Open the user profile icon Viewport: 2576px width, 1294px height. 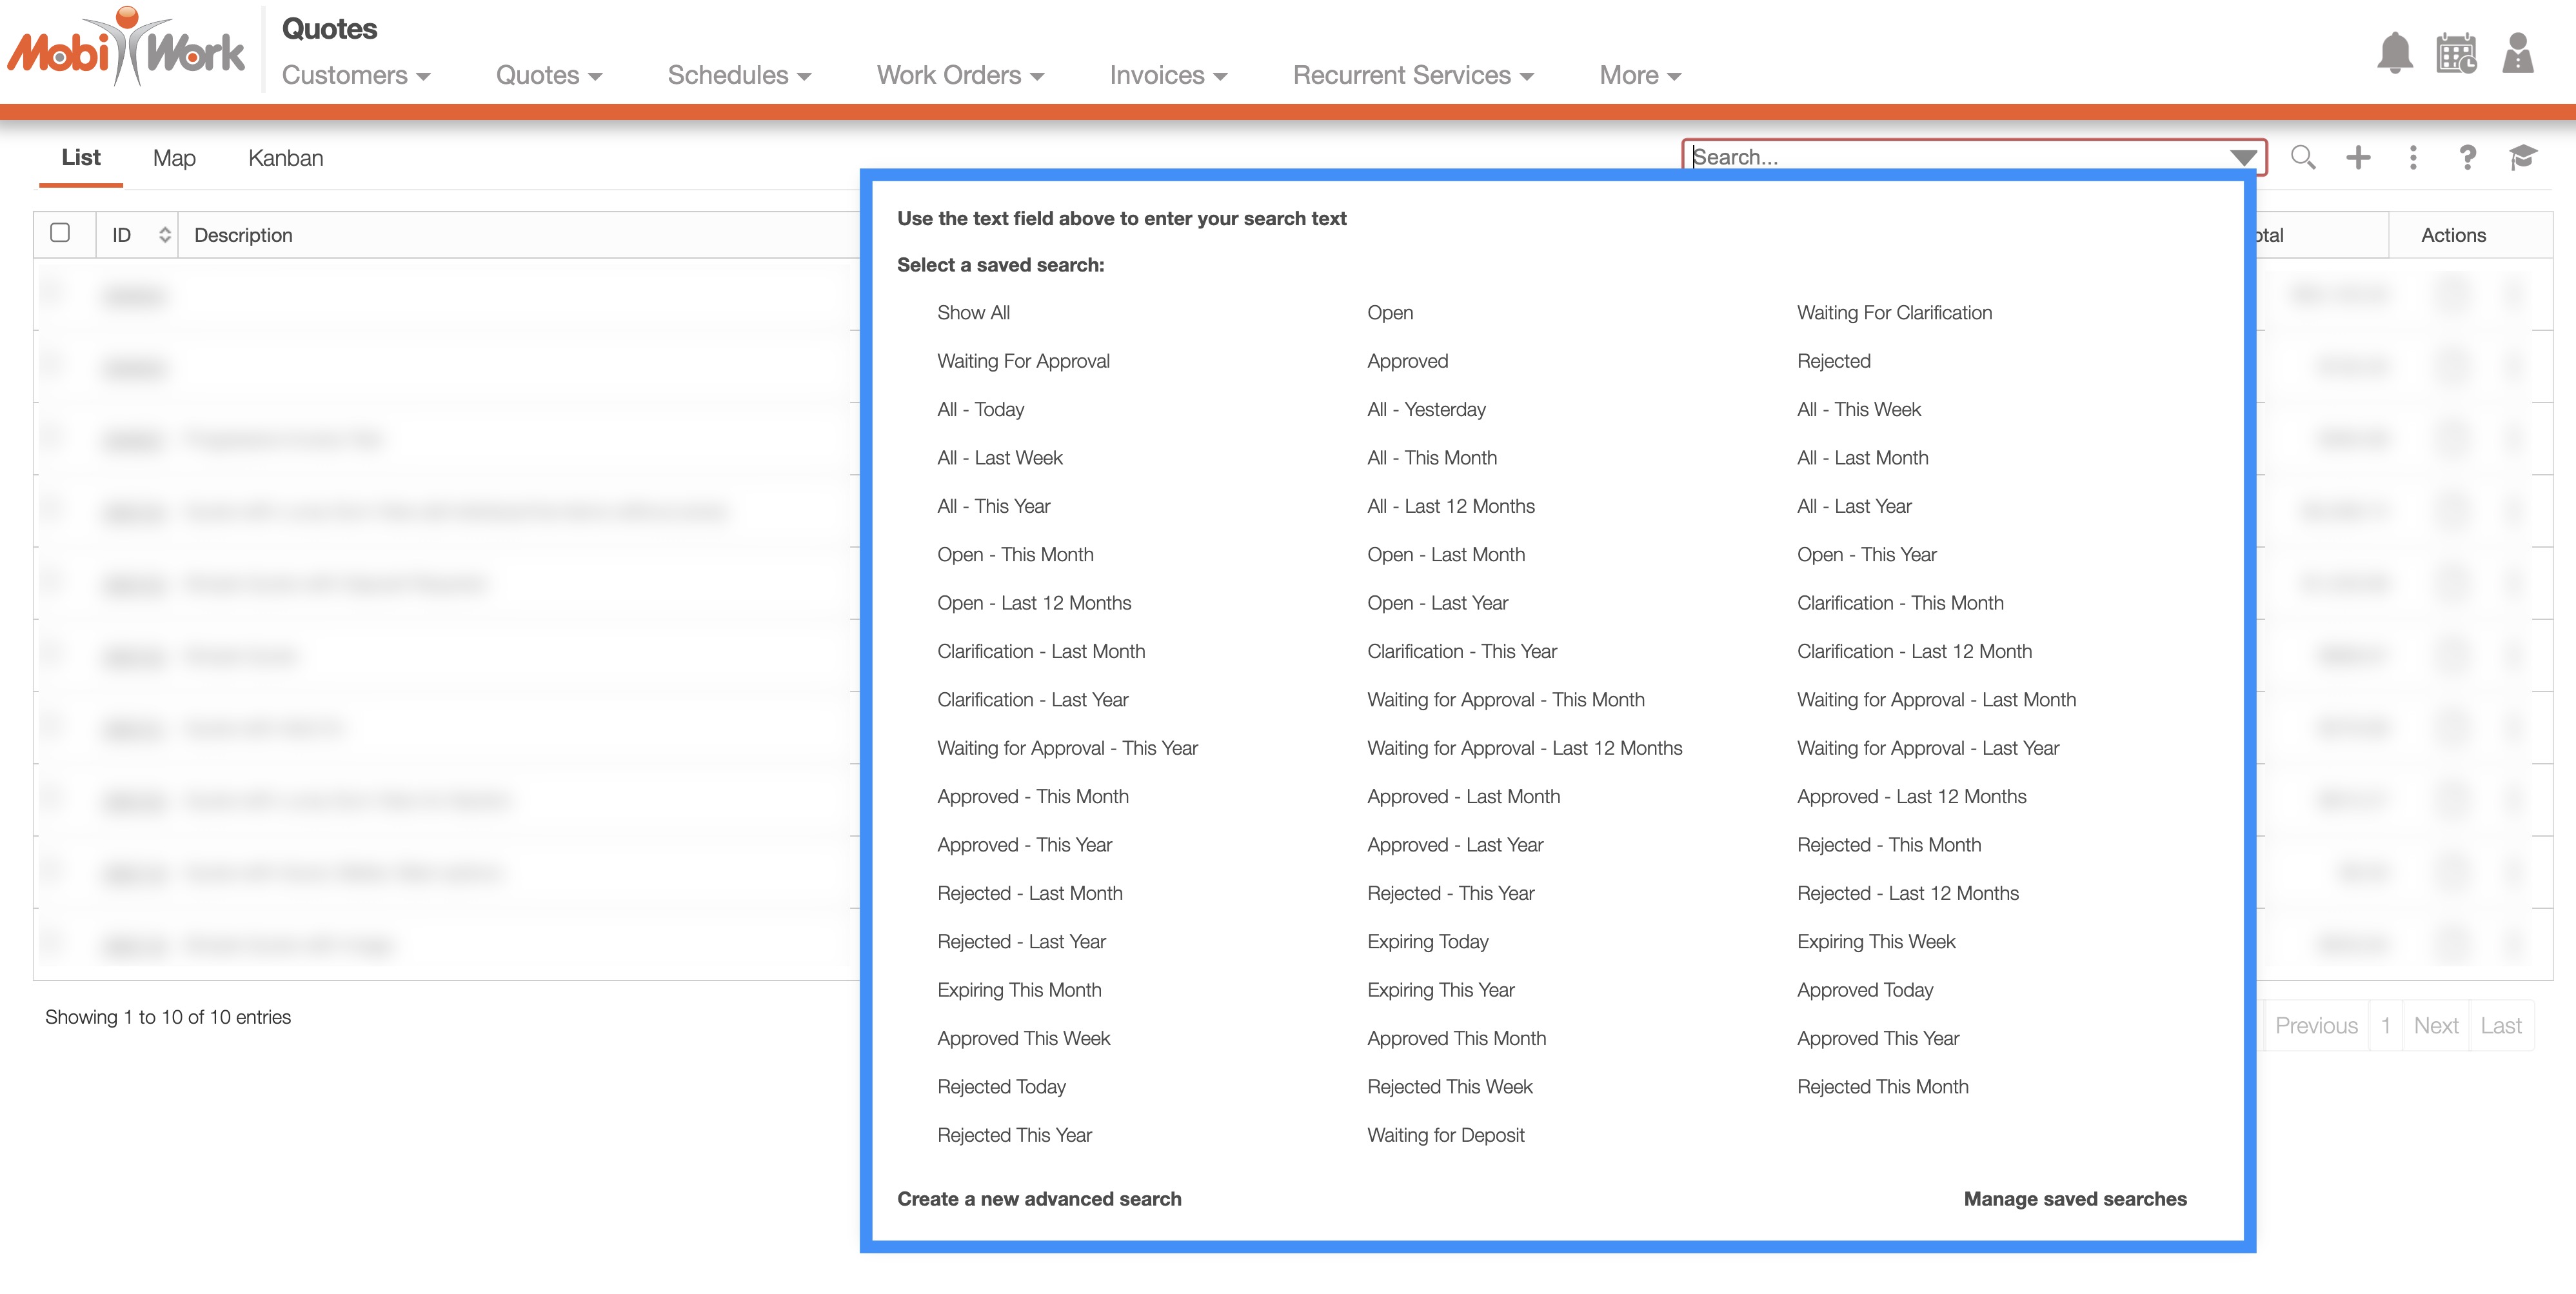(2517, 53)
